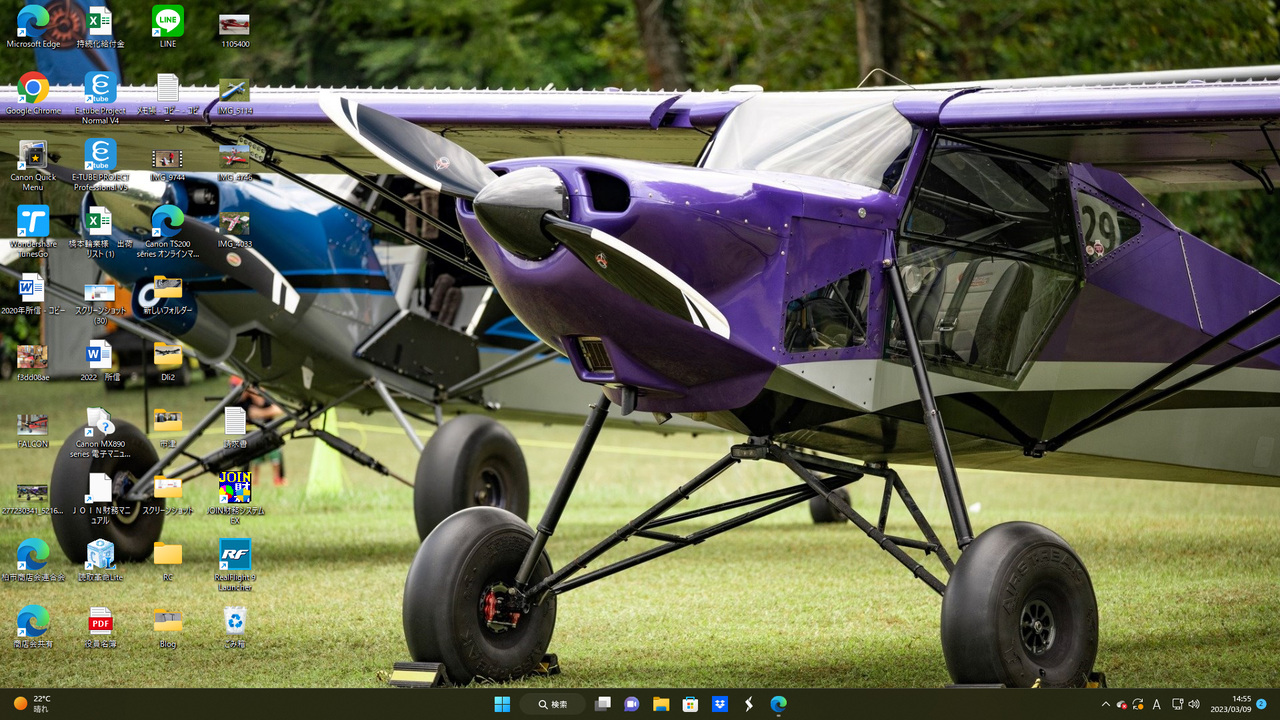This screenshot has width=1280, height=720.
Task: Open the volume control in the tray
Action: pyautogui.click(x=1193, y=704)
